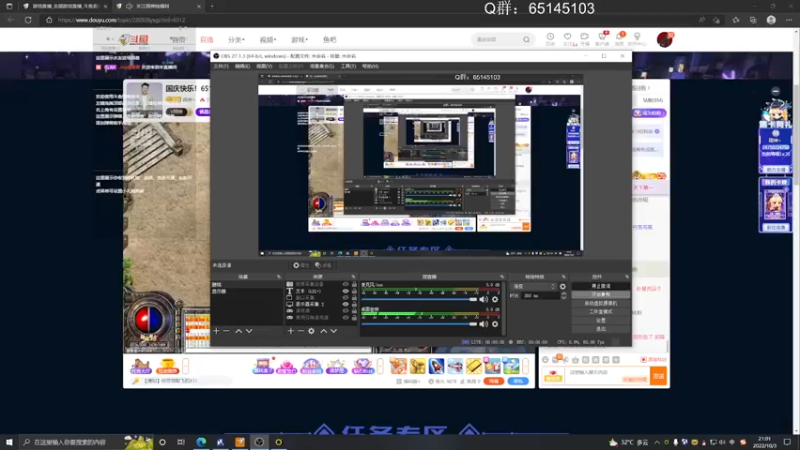Click Stop Streaming button in OBS controls

click(x=601, y=286)
